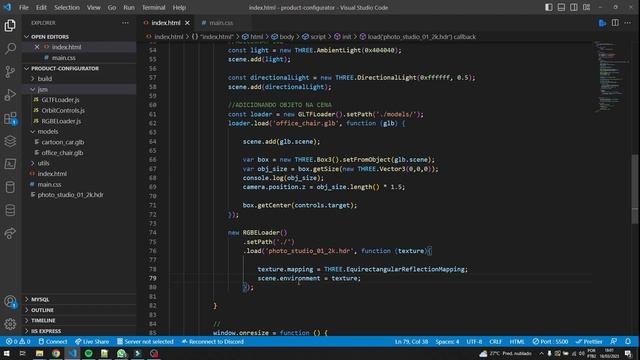Image resolution: width=640 pixels, height=360 pixels.
Task: Change HTML language mode in status bar
Action: tap(517, 342)
